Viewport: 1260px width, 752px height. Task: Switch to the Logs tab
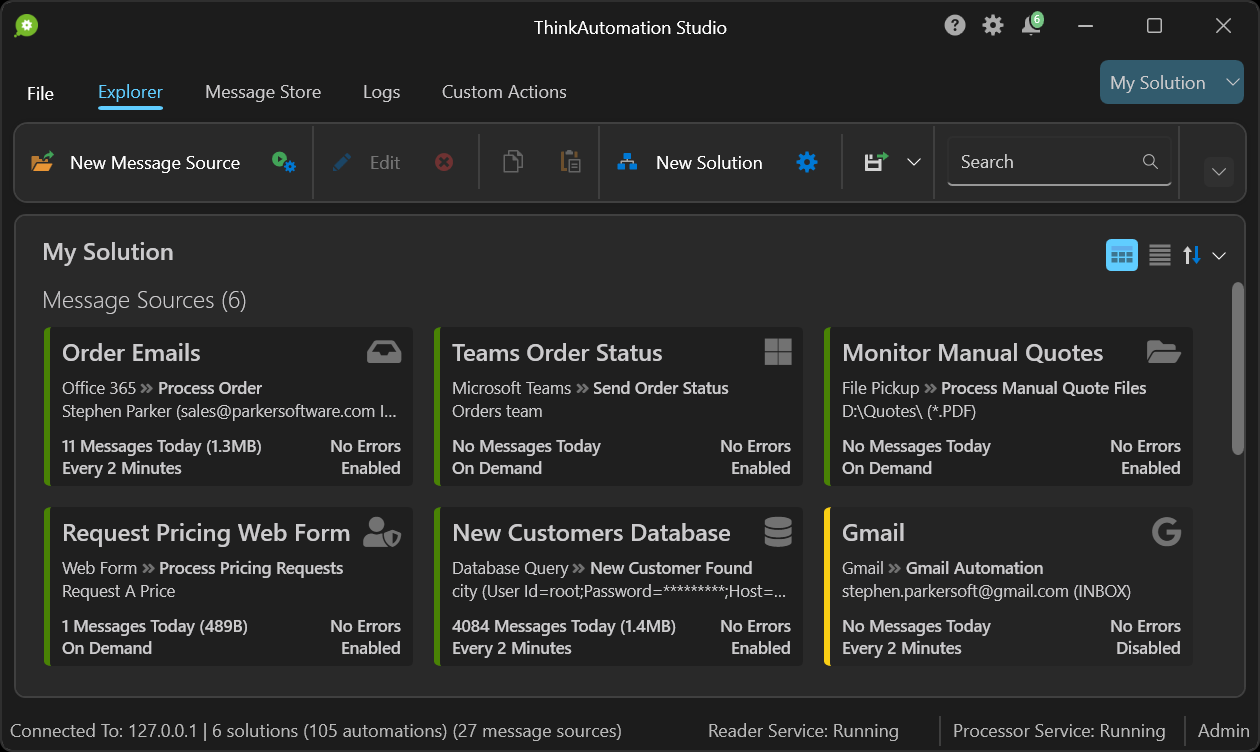pos(382,92)
